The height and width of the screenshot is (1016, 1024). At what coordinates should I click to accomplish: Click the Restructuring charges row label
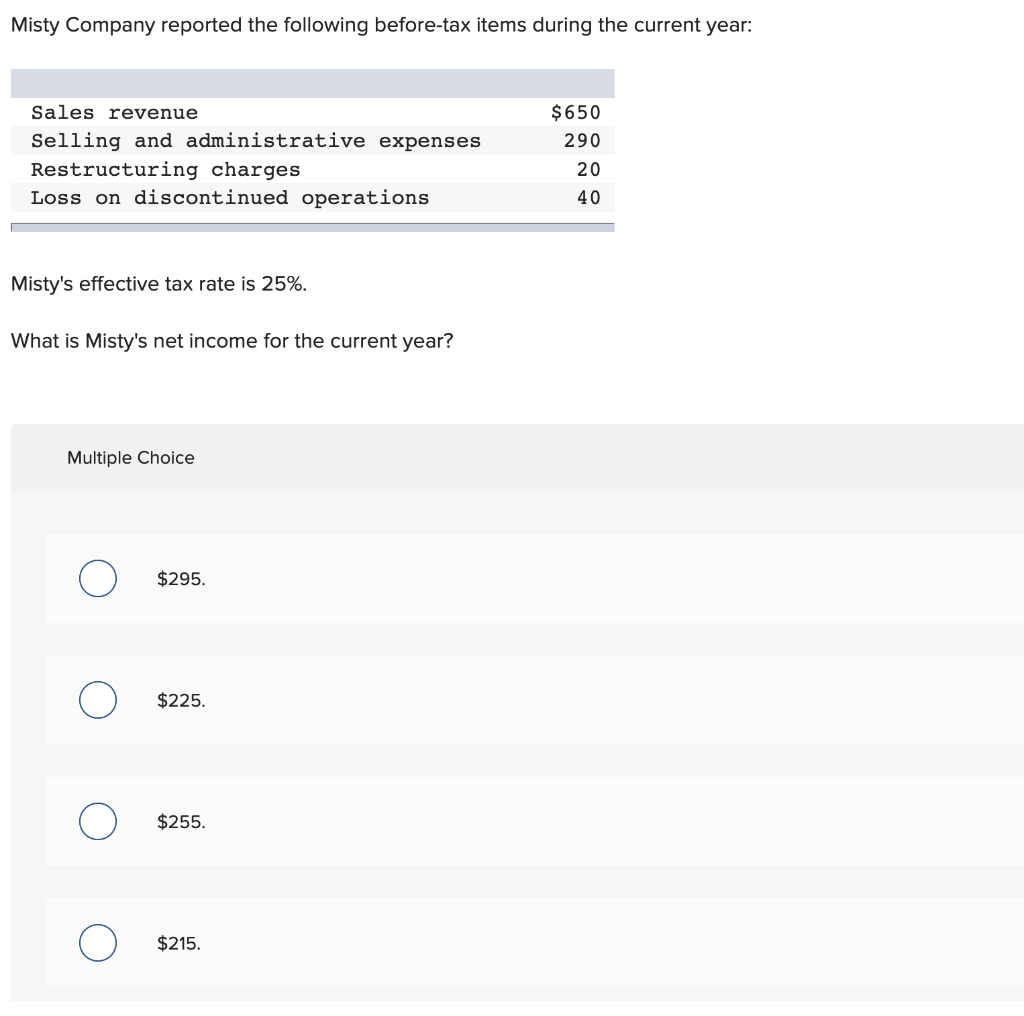pyautogui.click(x=166, y=170)
